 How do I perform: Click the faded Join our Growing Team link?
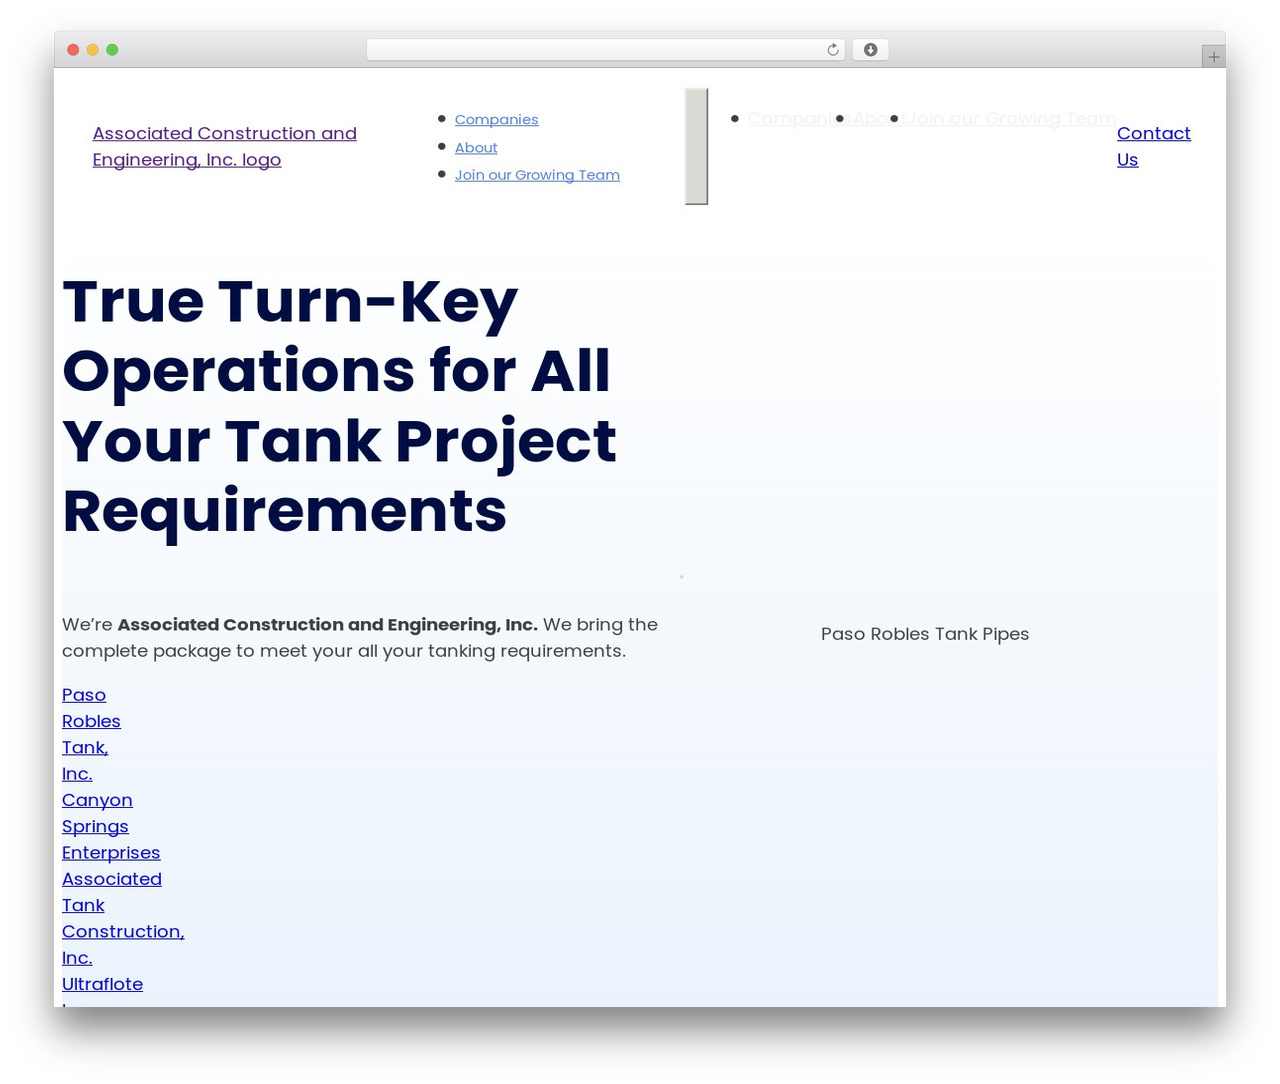tap(1011, 118)
